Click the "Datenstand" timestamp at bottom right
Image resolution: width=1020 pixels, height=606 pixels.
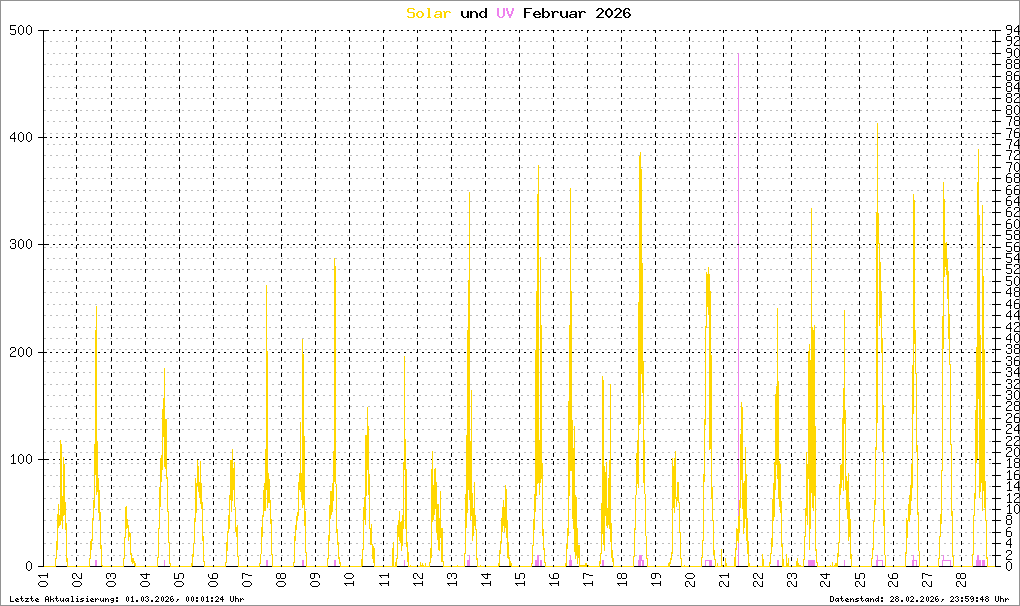919,598
